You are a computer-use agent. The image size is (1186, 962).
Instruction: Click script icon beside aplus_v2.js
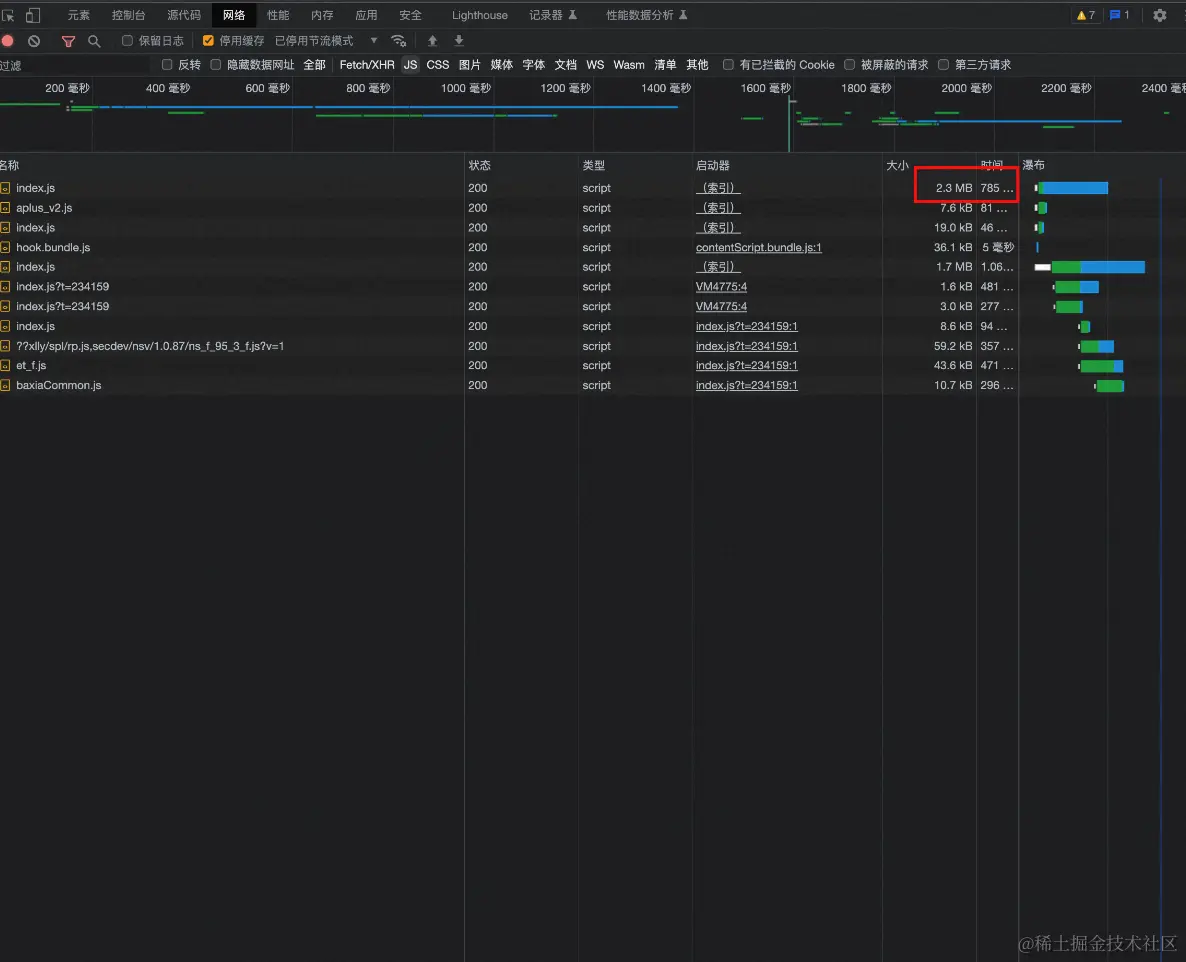(5, 207)
